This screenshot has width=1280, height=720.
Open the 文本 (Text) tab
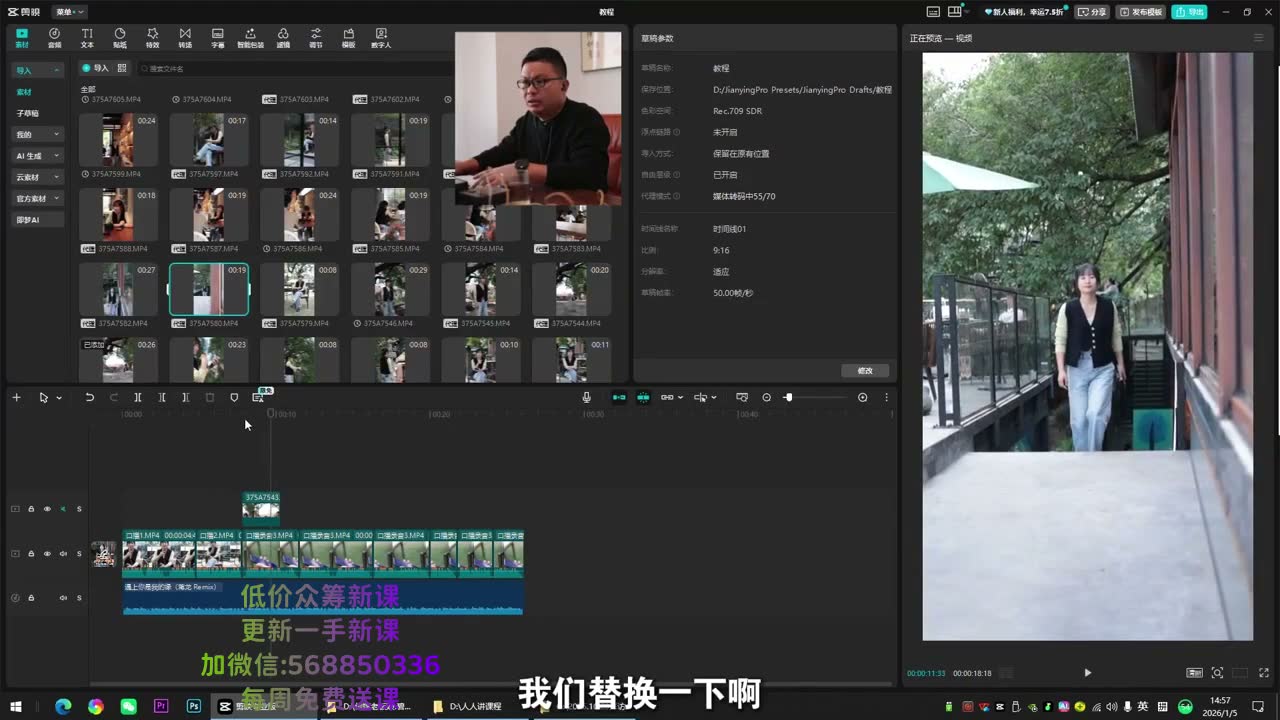[87, 38]
